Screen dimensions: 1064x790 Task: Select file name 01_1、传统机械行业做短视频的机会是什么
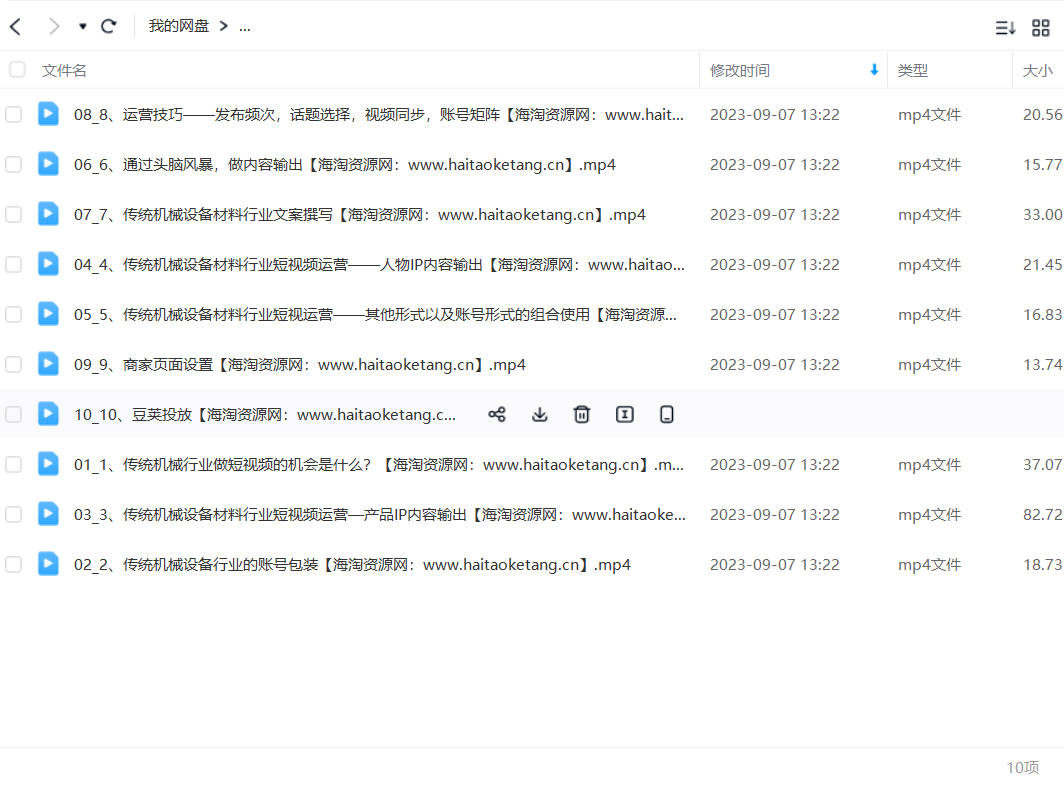[x=379, y=465]
